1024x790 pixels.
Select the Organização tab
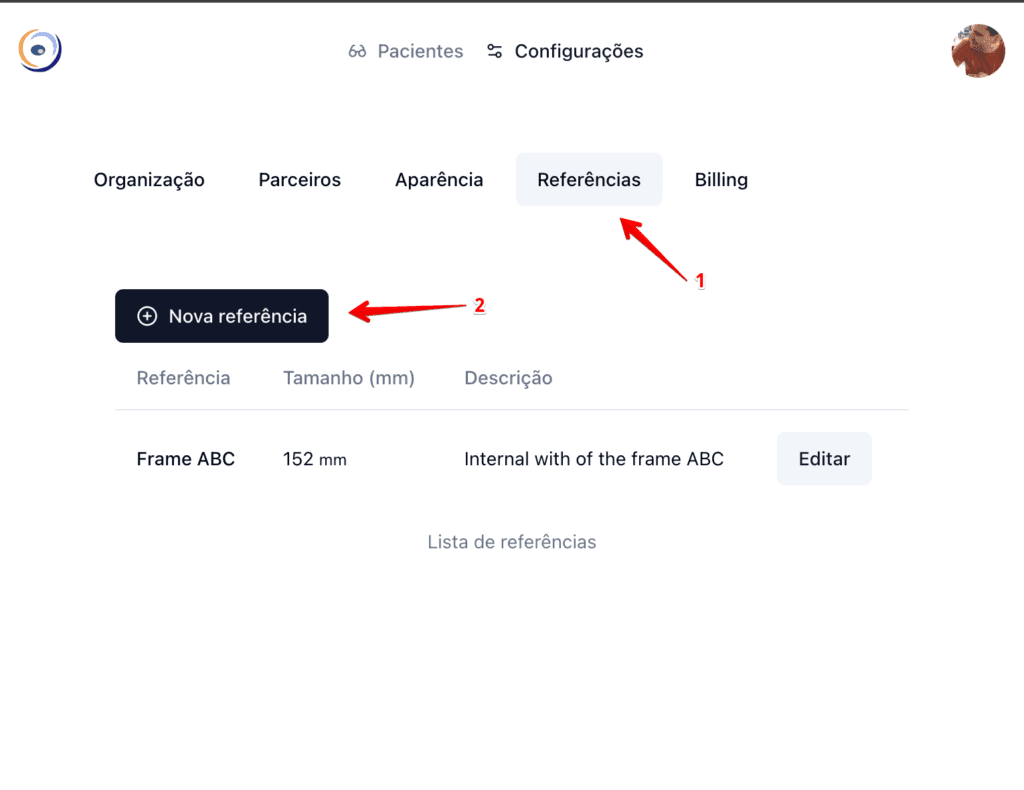point(148,179)
